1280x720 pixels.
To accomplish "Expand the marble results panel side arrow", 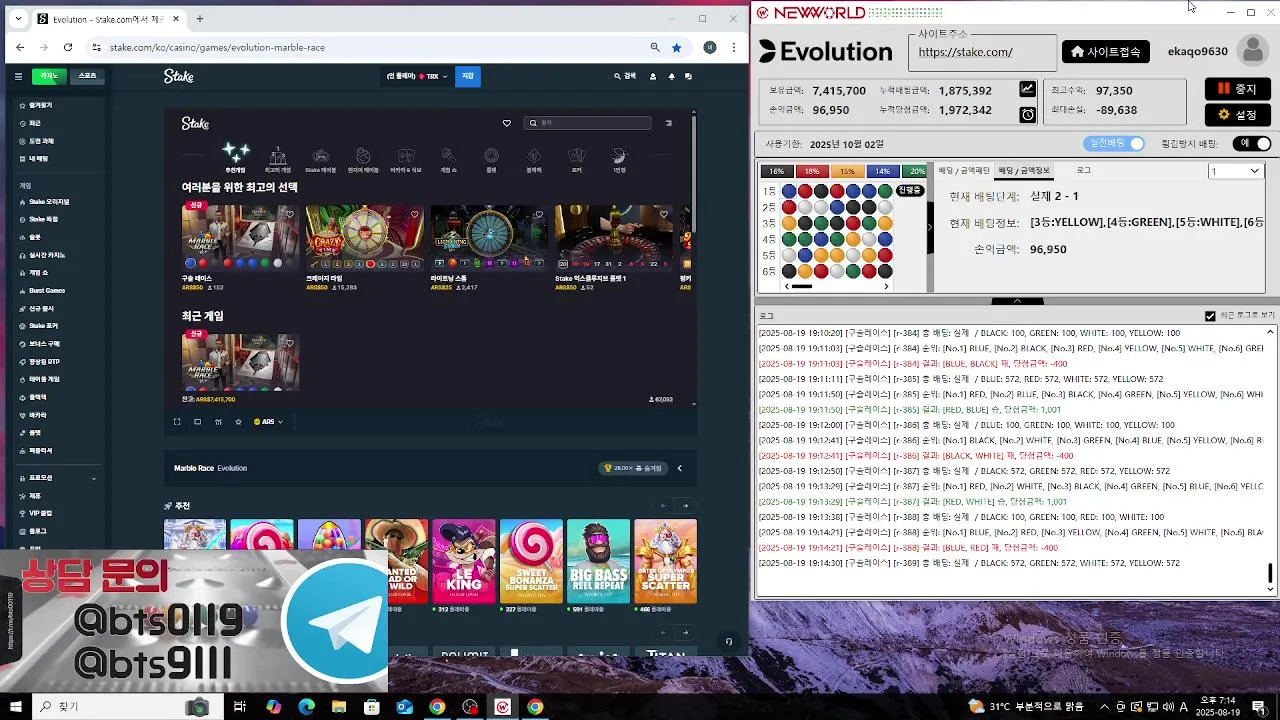I will click(x=929, y=227).
